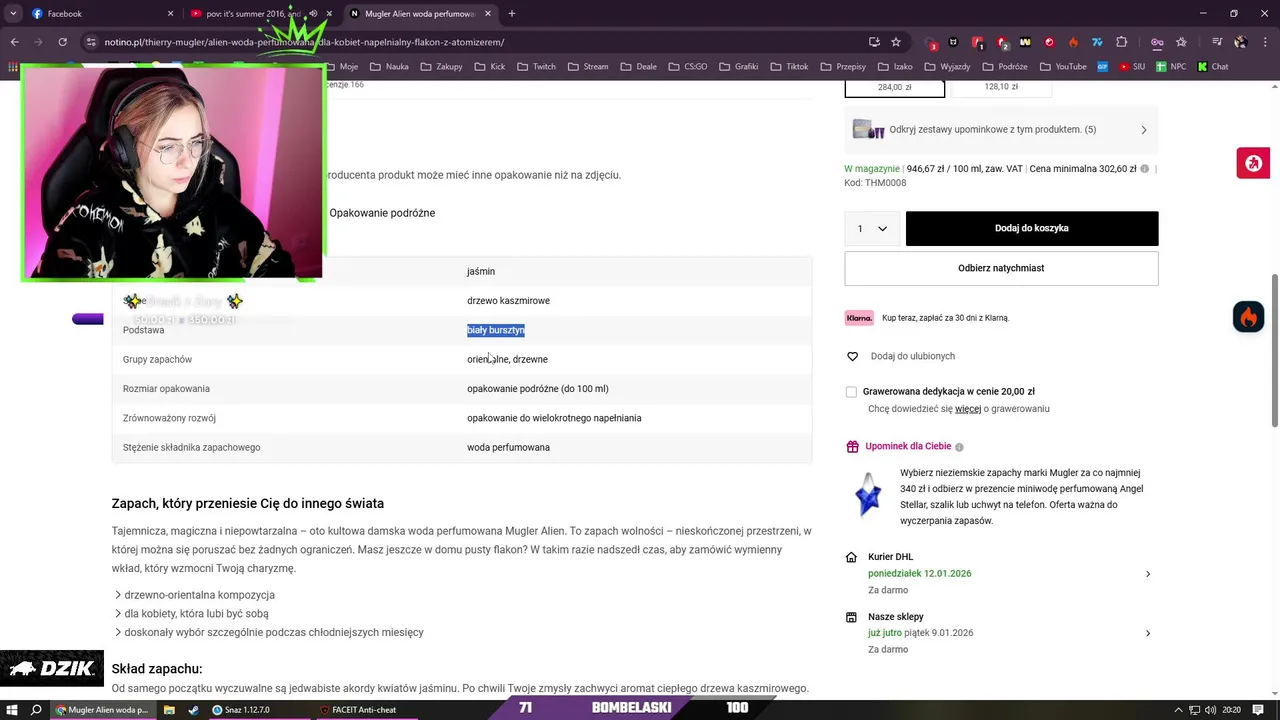Click the Grupy zapachów row label
This screenshot has width=1280, height=720.
157,359
